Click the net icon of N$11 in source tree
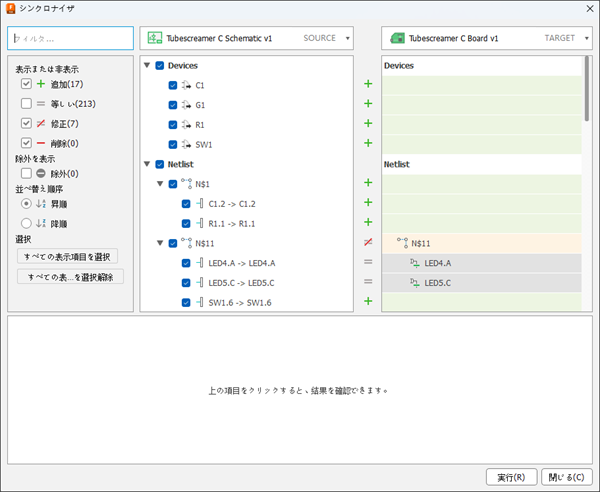 187,243
